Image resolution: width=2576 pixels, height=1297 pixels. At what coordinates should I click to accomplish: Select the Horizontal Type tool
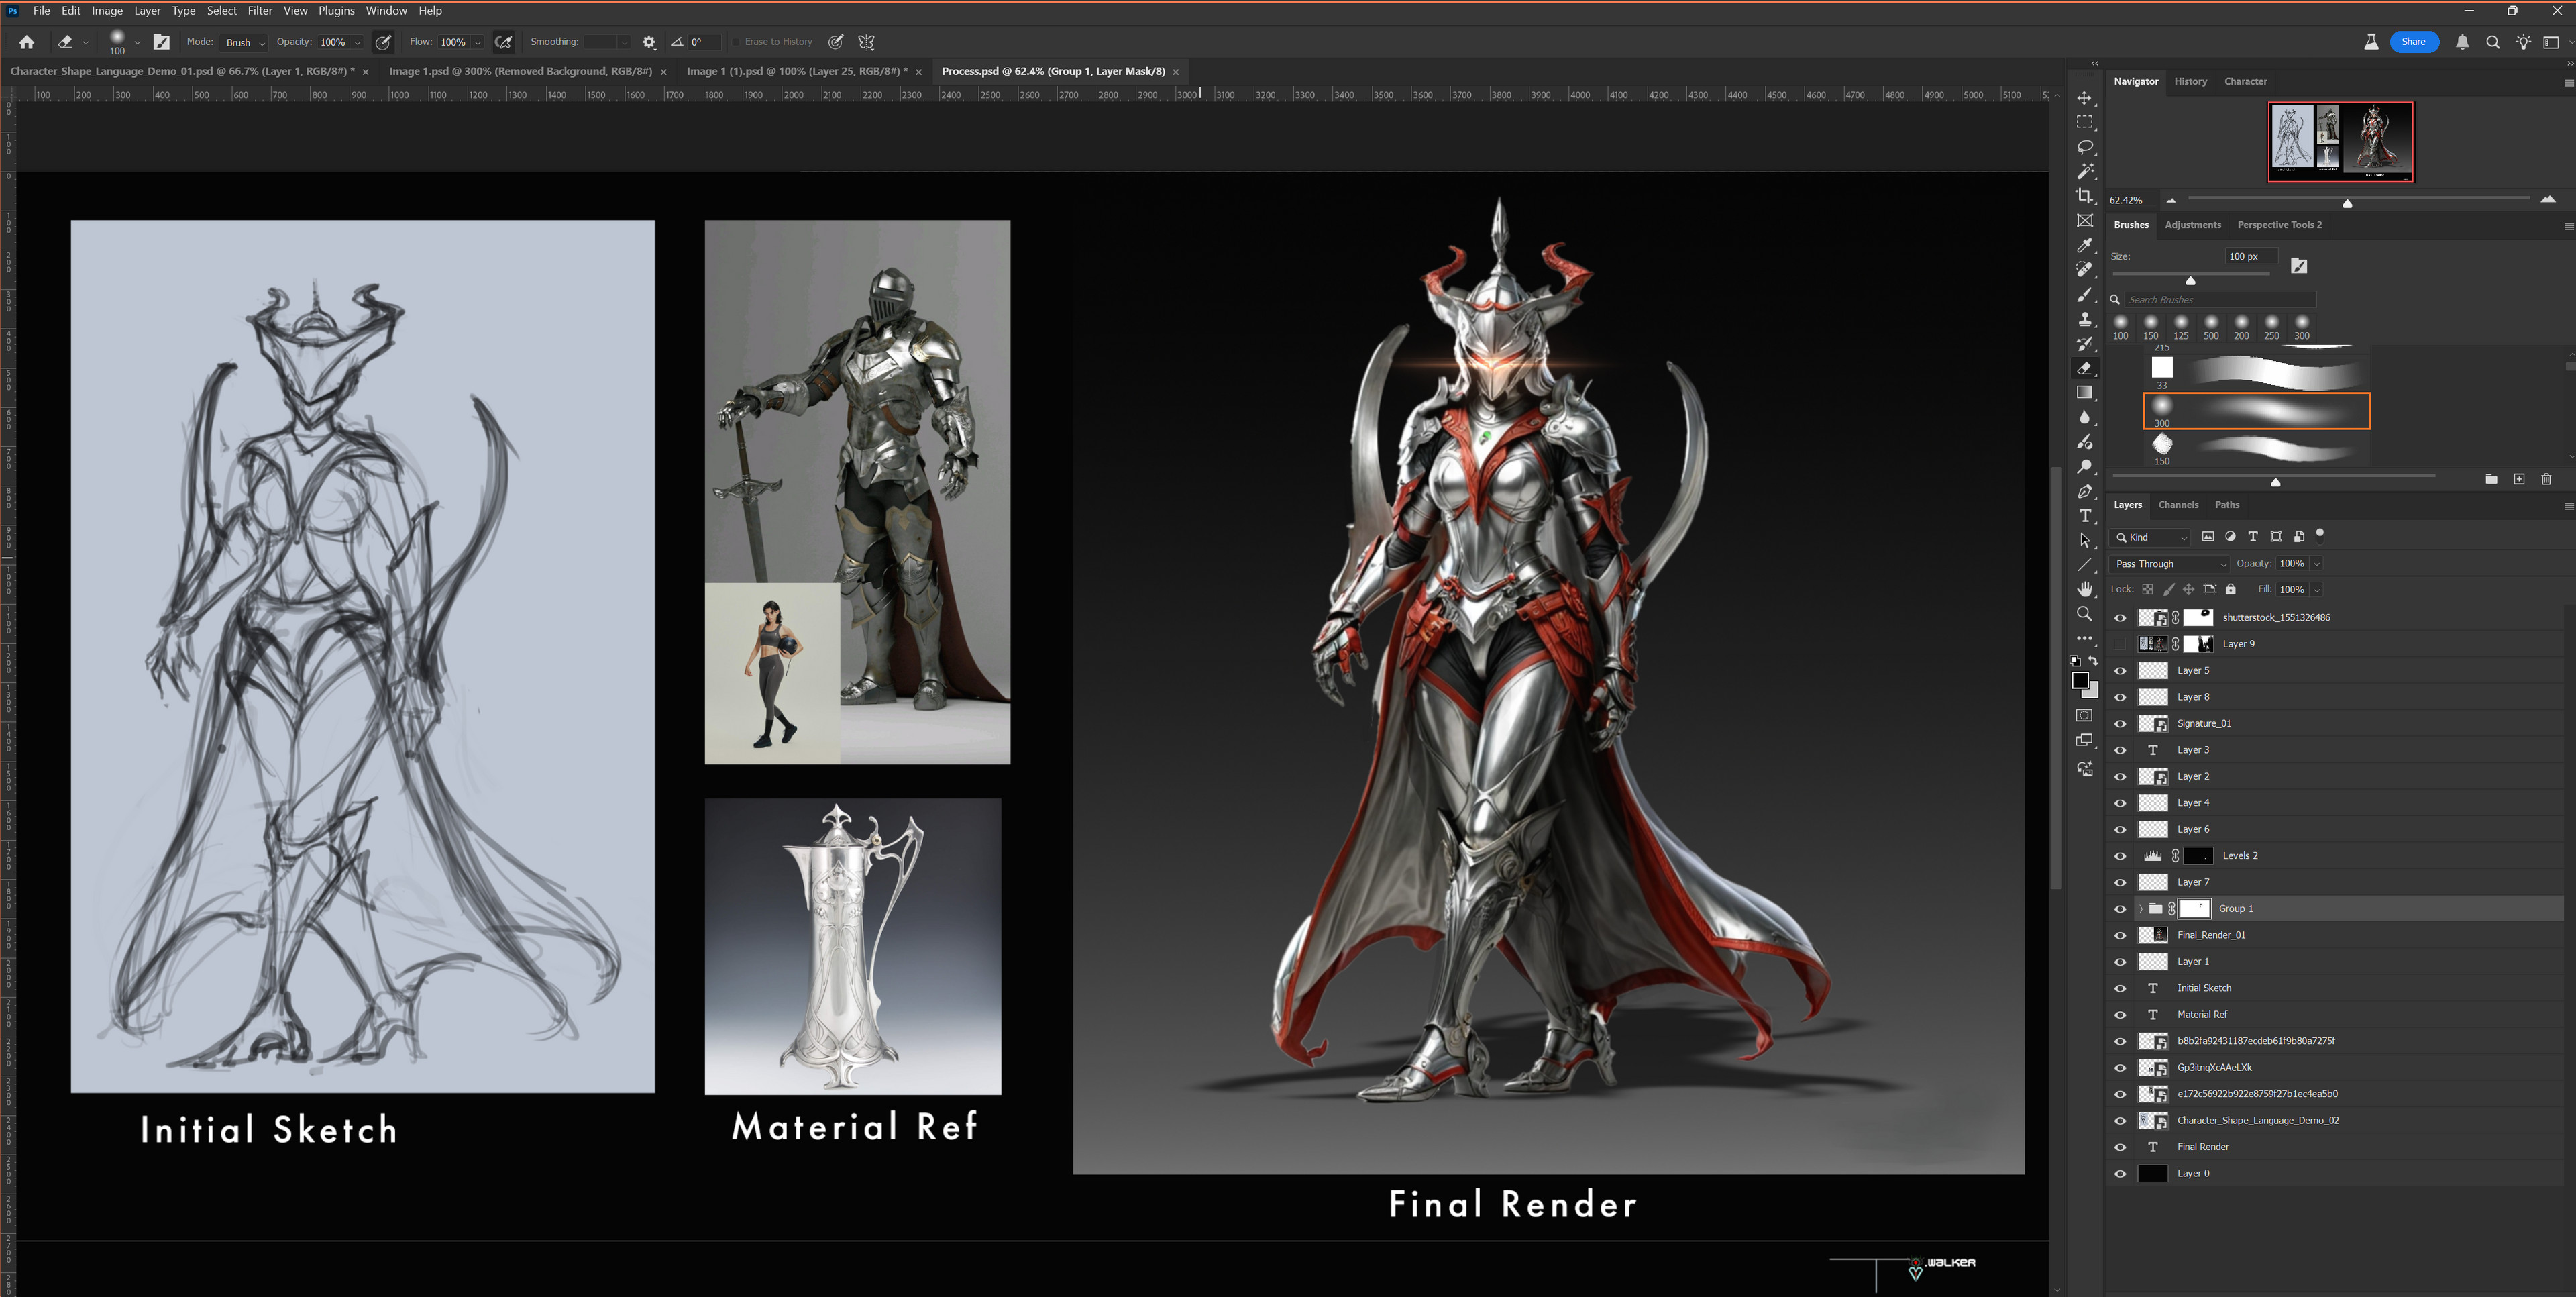(x=2085, y=516)
